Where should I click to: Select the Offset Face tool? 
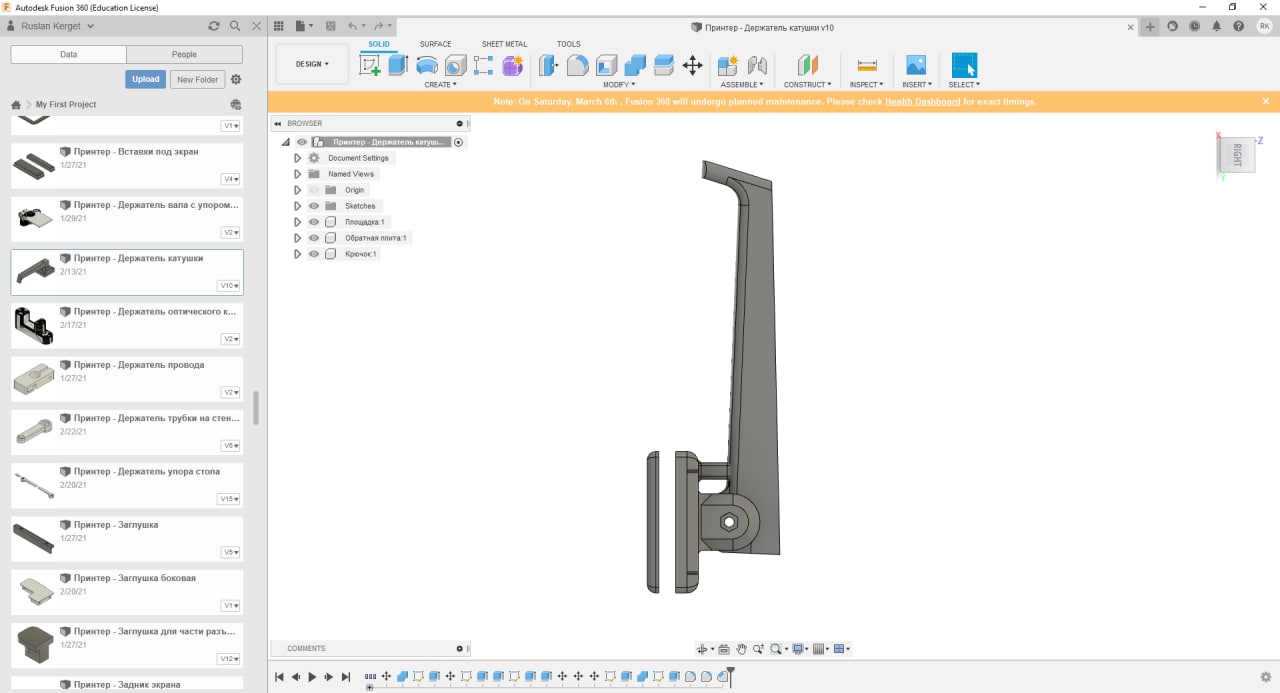663,66
